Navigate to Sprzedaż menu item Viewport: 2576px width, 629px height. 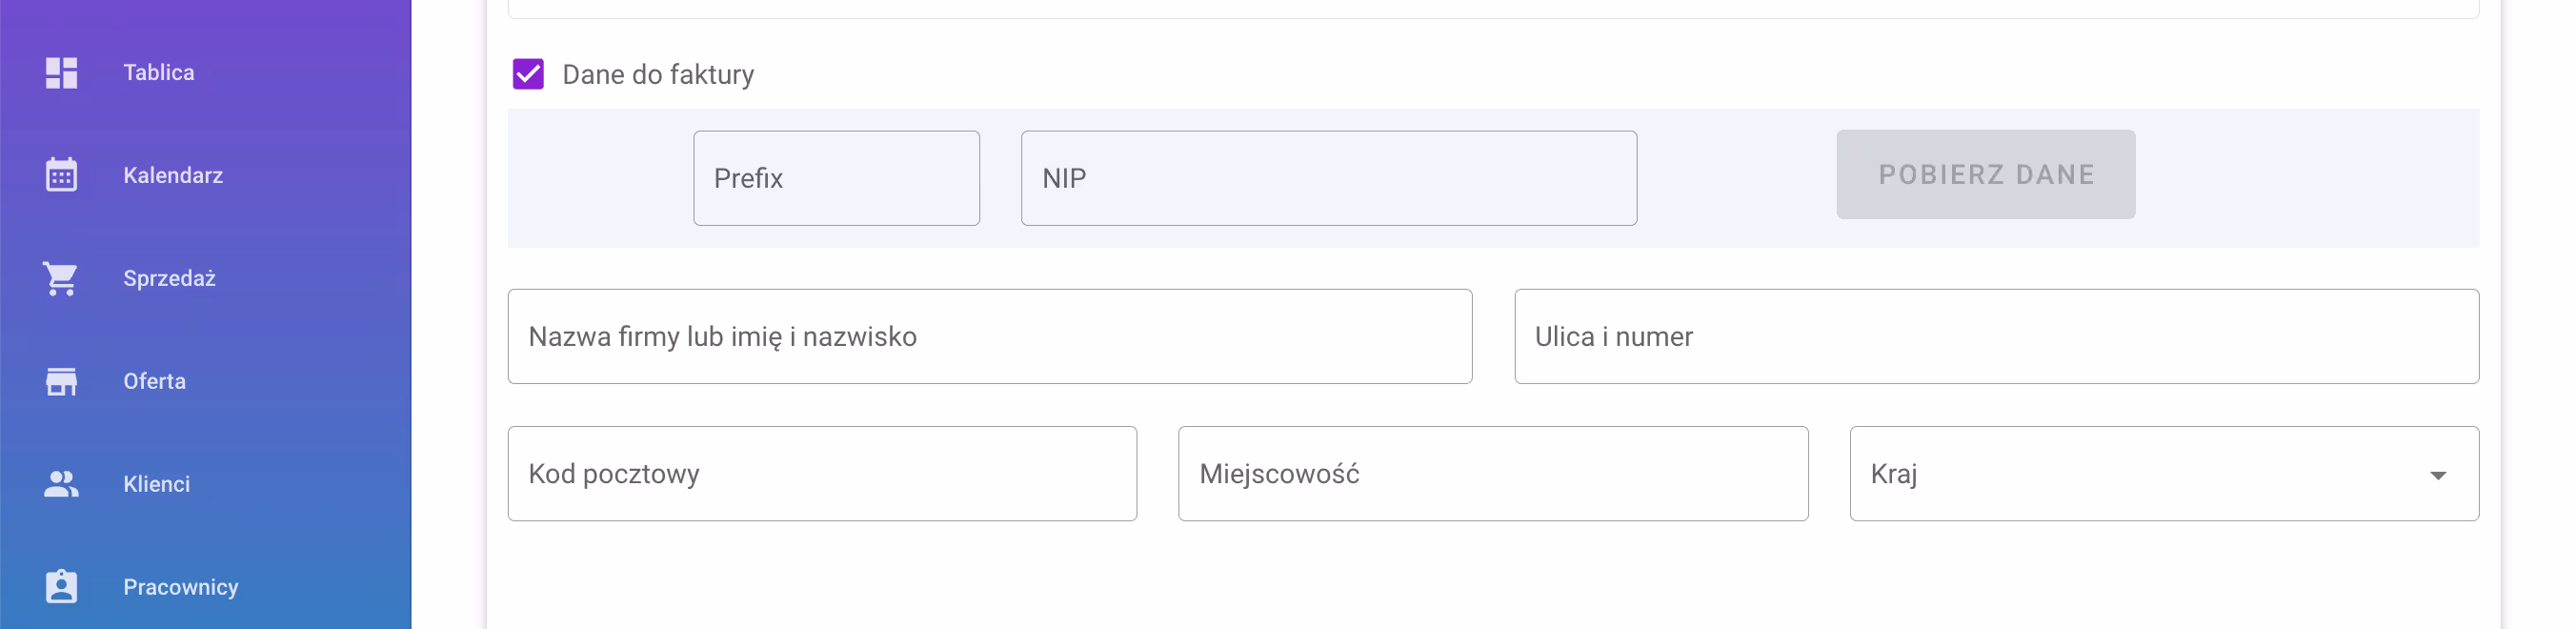point(170,278)
